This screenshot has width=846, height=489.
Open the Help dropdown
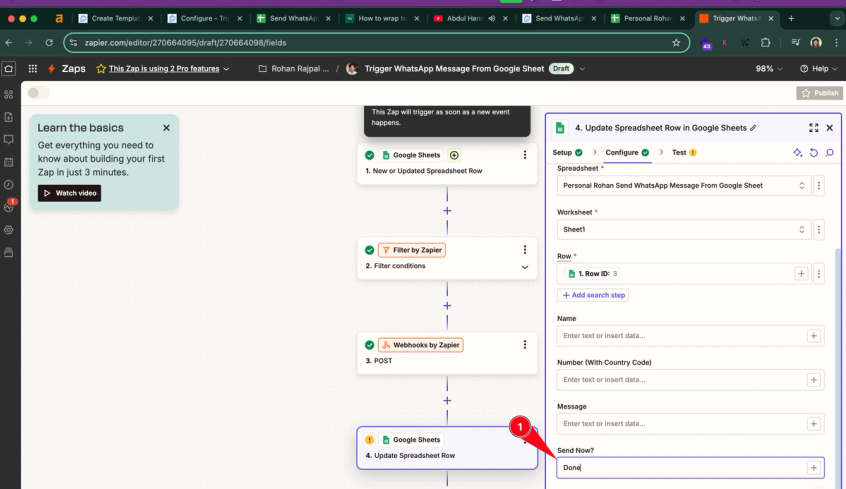[818, 69]
